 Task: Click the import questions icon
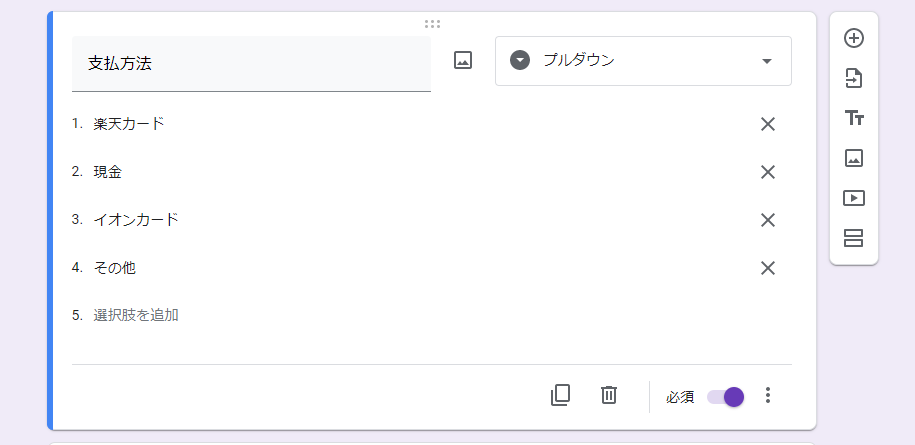pyautogui.click(x=853, y=78)
